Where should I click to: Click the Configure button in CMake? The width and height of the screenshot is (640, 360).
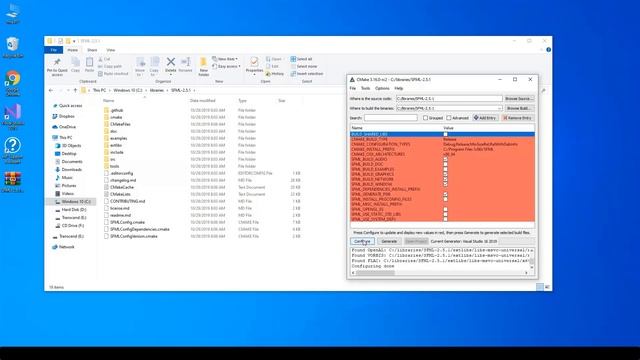[x=362, y=241]
